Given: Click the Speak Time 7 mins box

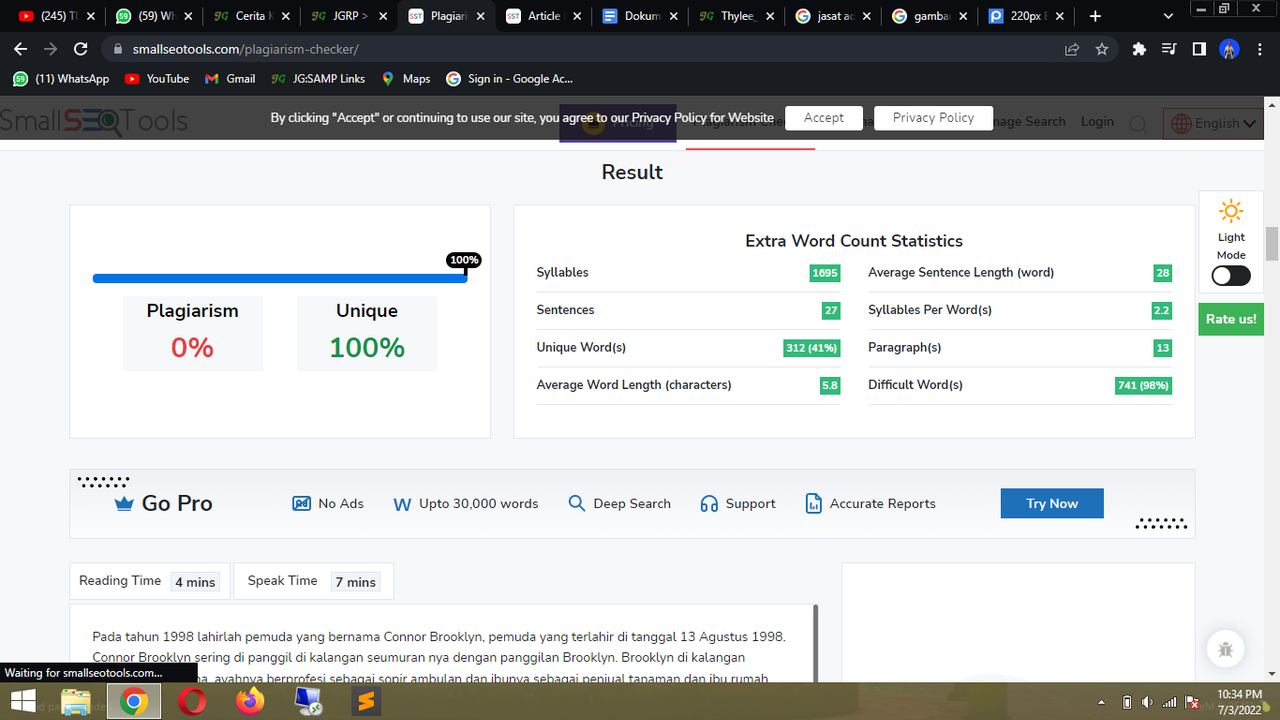Looking at the screenshot, I should click(313, 581).
